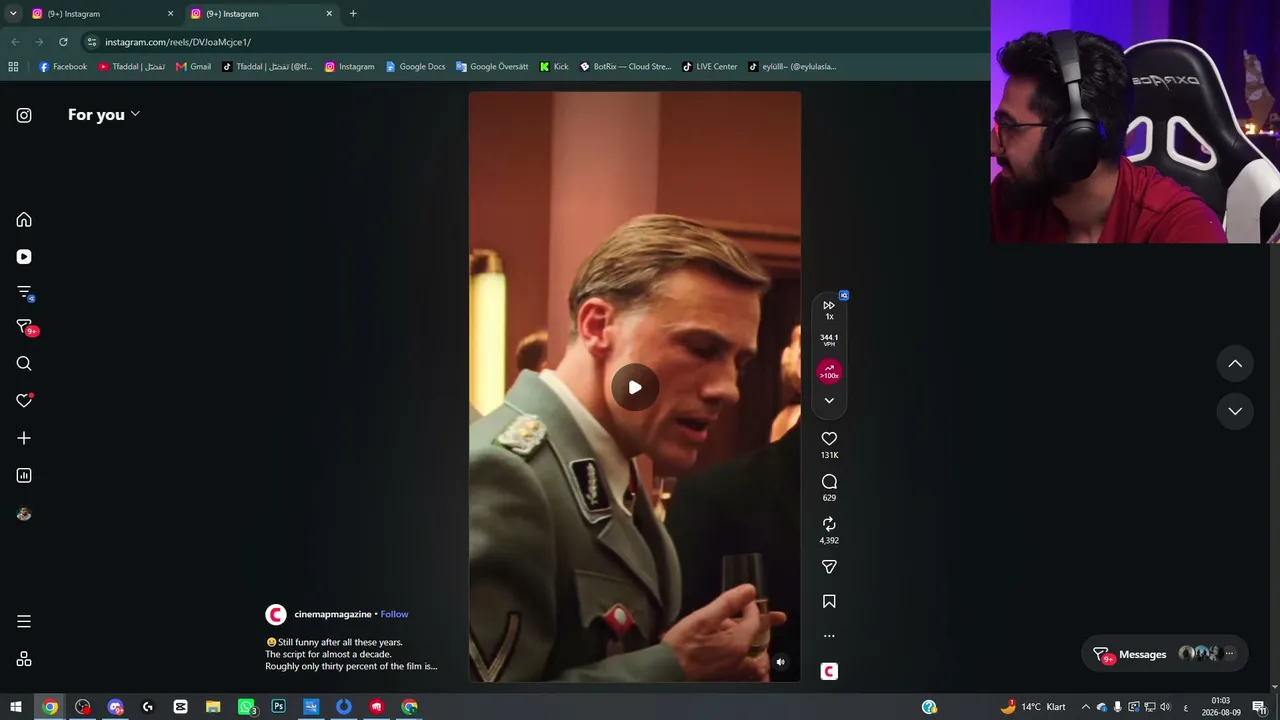The width and height of the screenshot is (1280, 720).
Task: Open profile avatar in sidebar
Action: [24, 514]
